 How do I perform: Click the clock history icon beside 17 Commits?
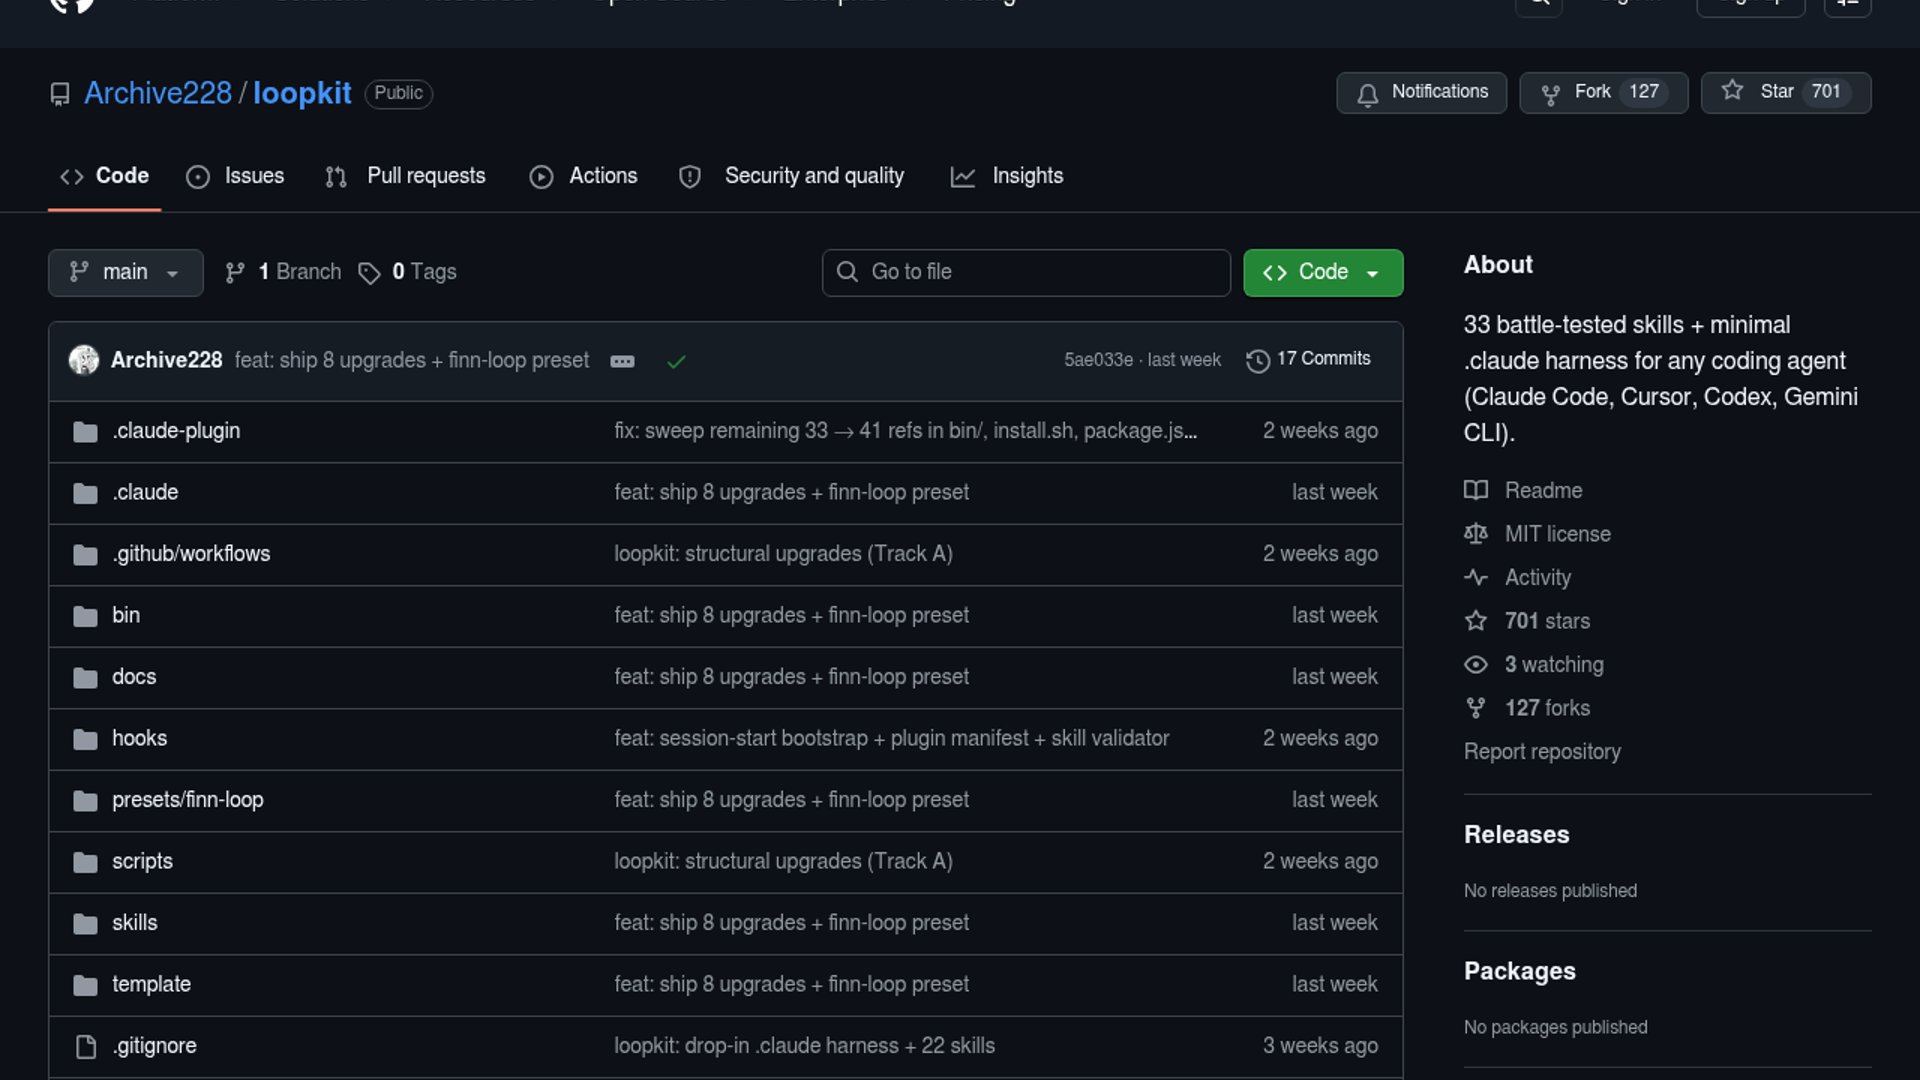point(1258,361)
